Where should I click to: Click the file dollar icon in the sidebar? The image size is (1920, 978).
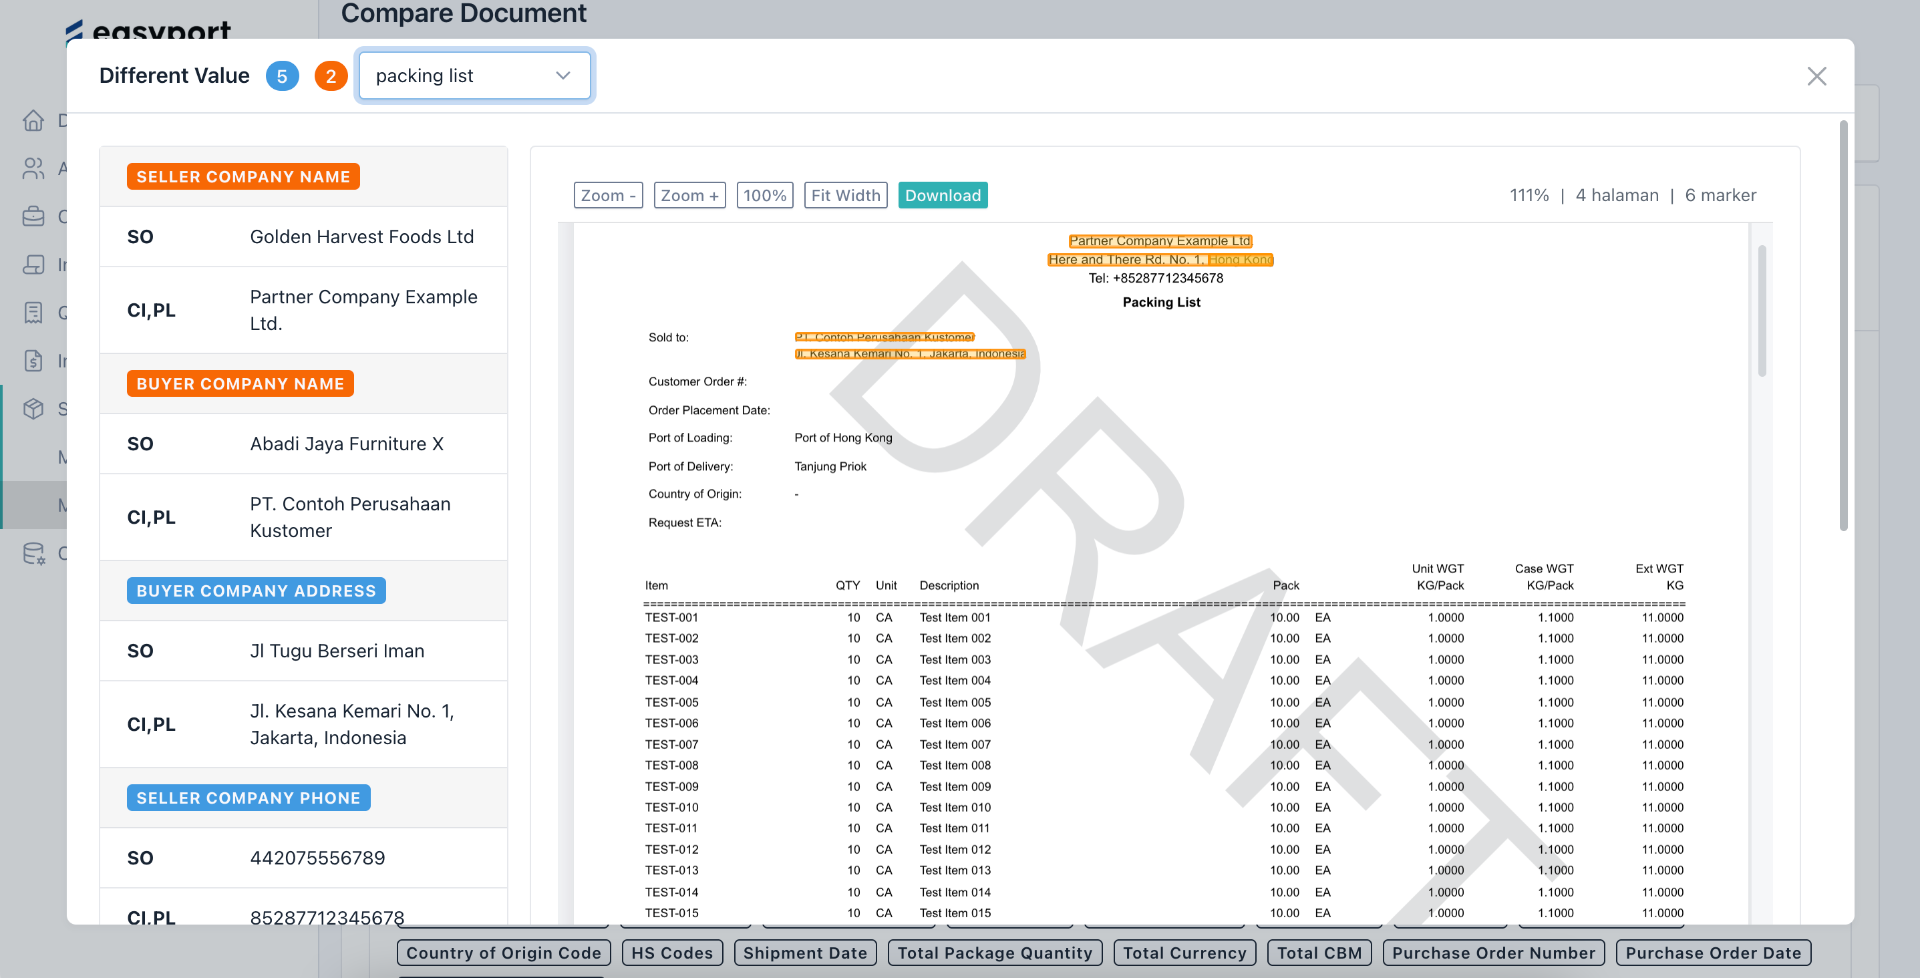[33, 360]
